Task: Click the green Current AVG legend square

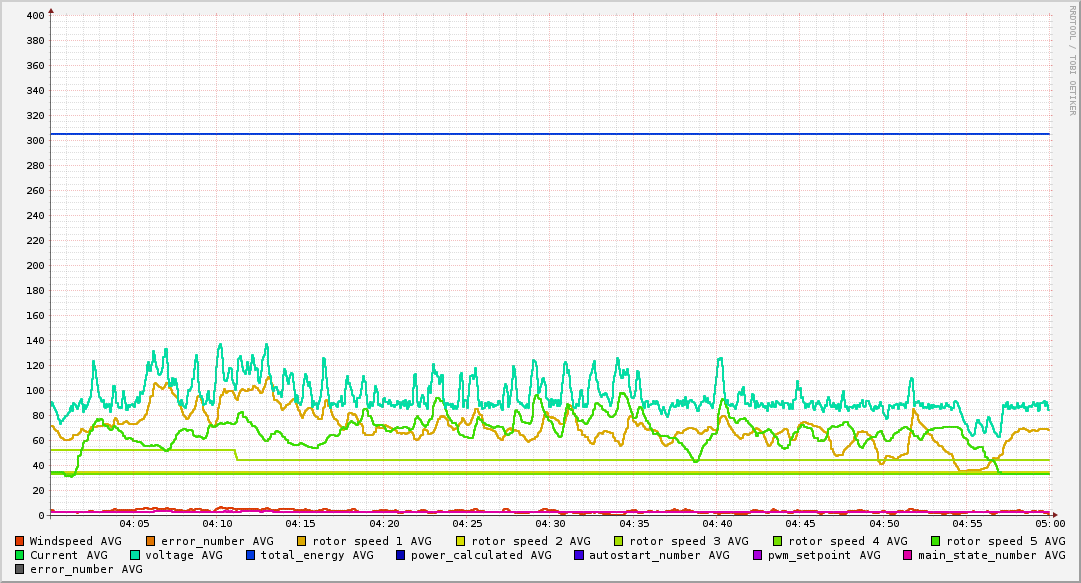Action: (x=20, y=555)
